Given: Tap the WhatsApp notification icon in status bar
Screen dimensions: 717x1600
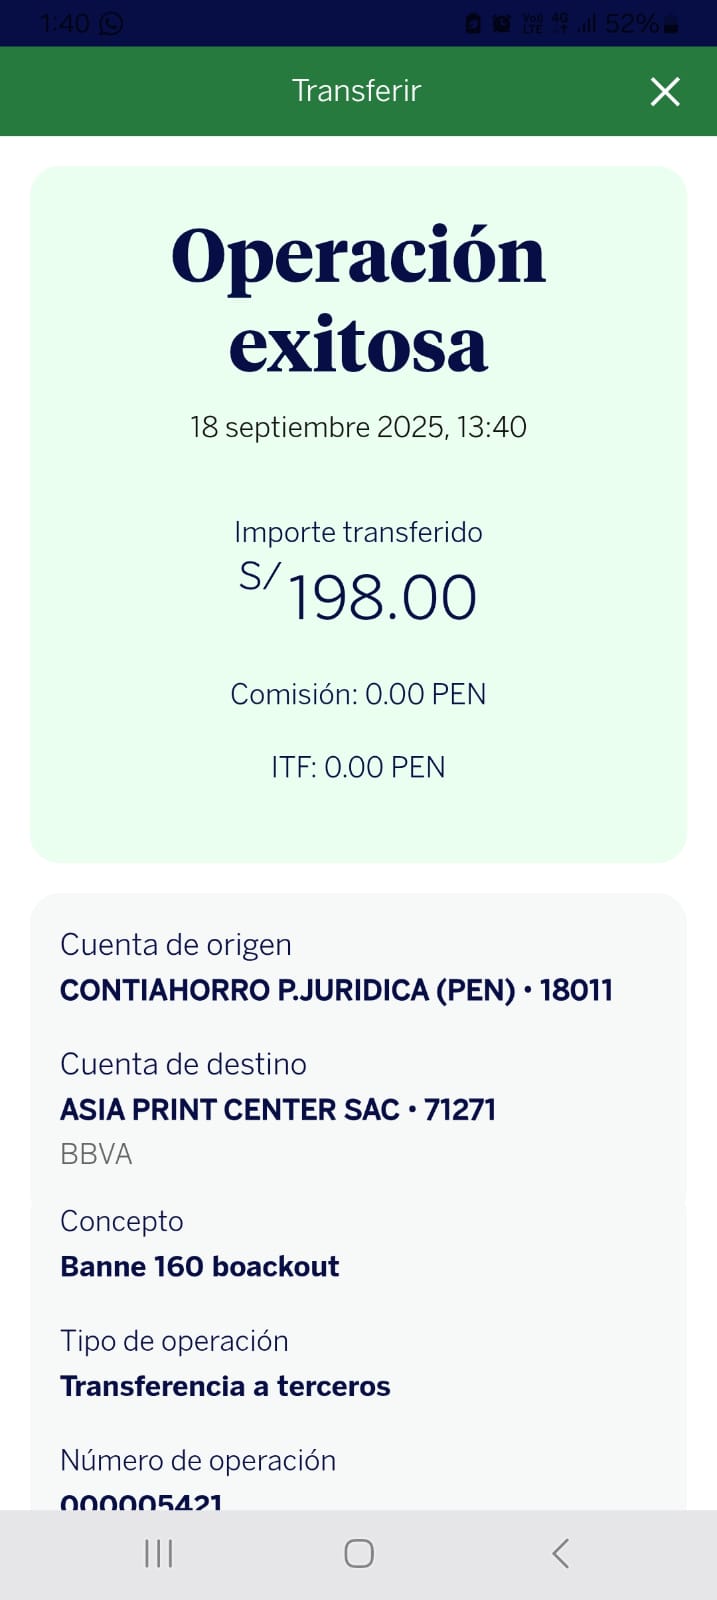Looking at the screenshot, I should [111, 23].
